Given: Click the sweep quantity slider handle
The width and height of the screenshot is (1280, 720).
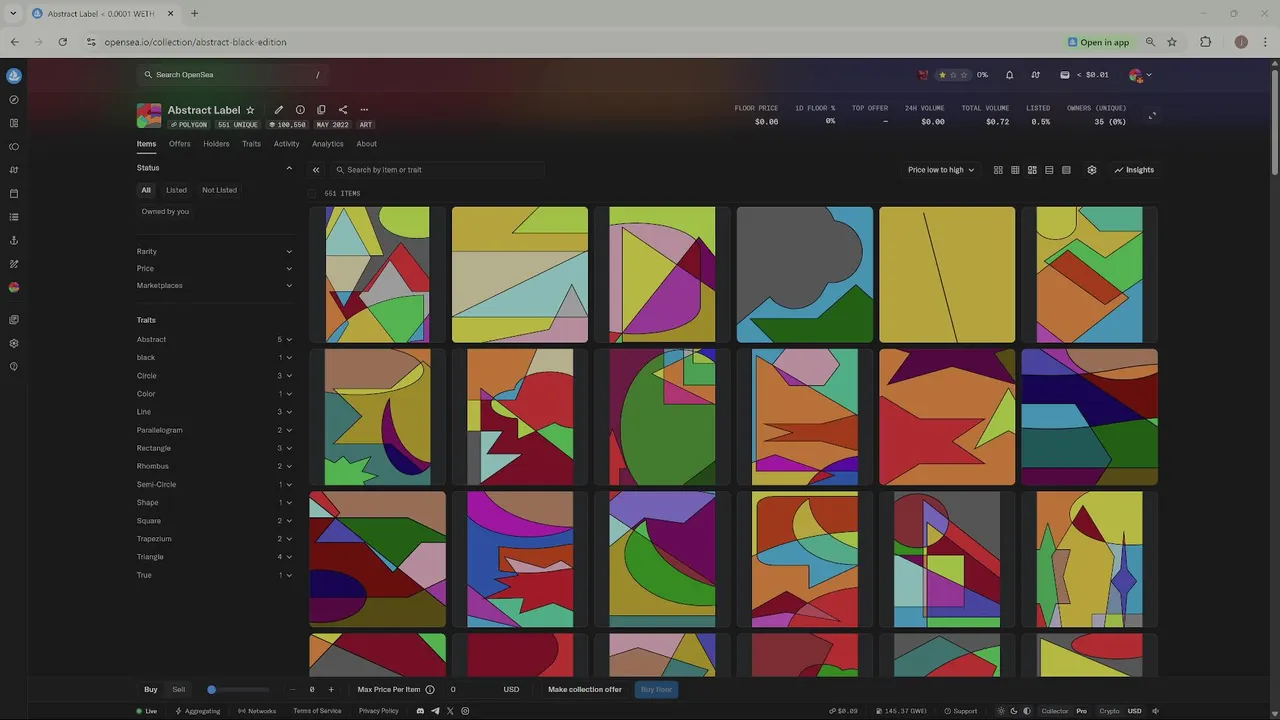Looking at the screenshot, I should (211, 689).
